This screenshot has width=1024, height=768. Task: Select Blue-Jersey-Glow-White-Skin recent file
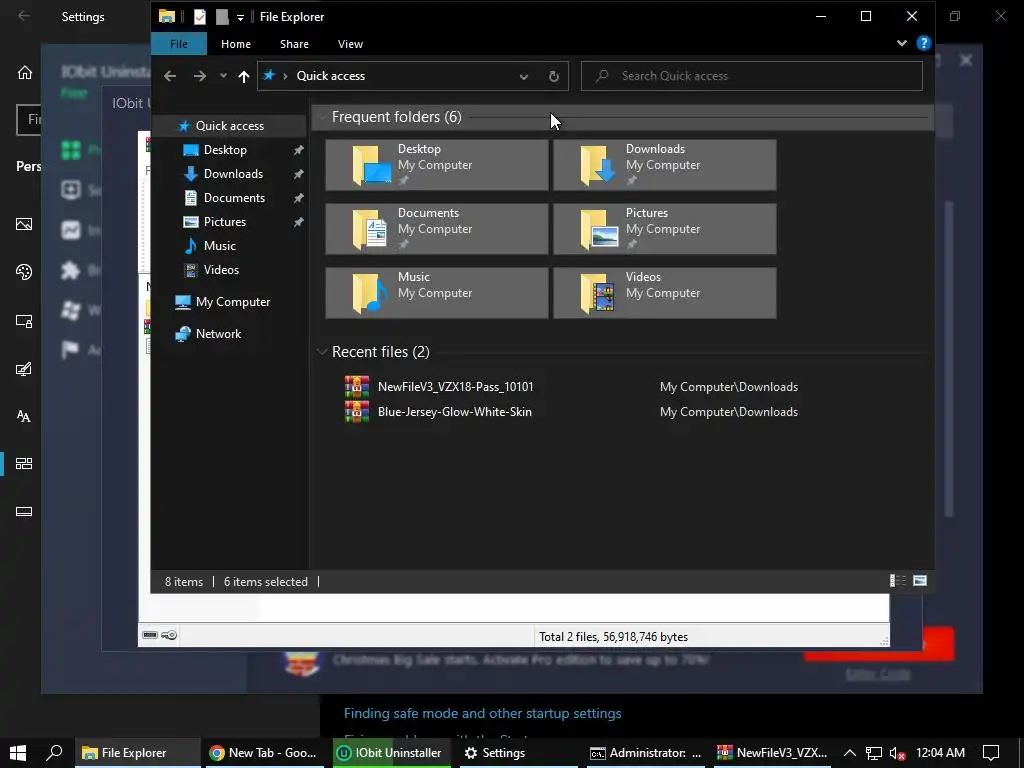pyautogui.click(x=455, y=412)
